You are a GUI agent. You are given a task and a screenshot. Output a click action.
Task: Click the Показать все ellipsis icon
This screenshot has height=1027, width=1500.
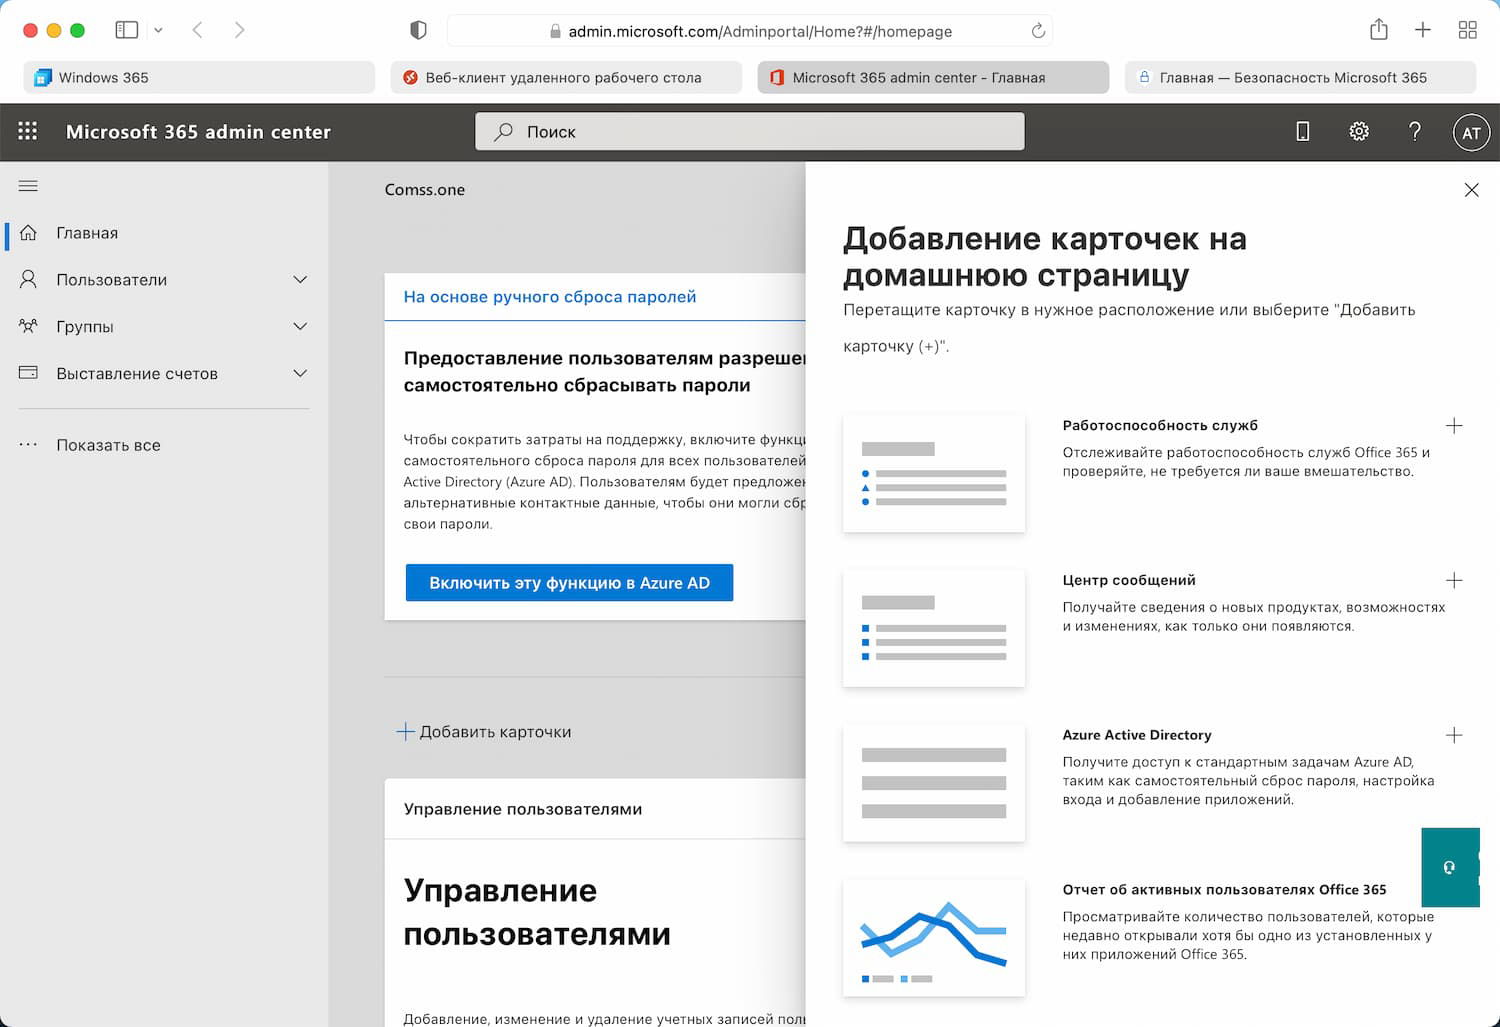point(28,445)
